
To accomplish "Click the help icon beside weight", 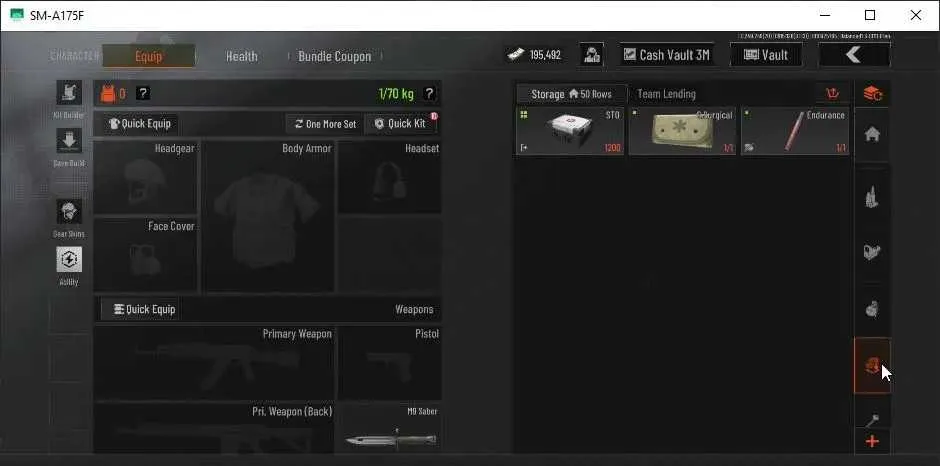I will tap(429, 94).
